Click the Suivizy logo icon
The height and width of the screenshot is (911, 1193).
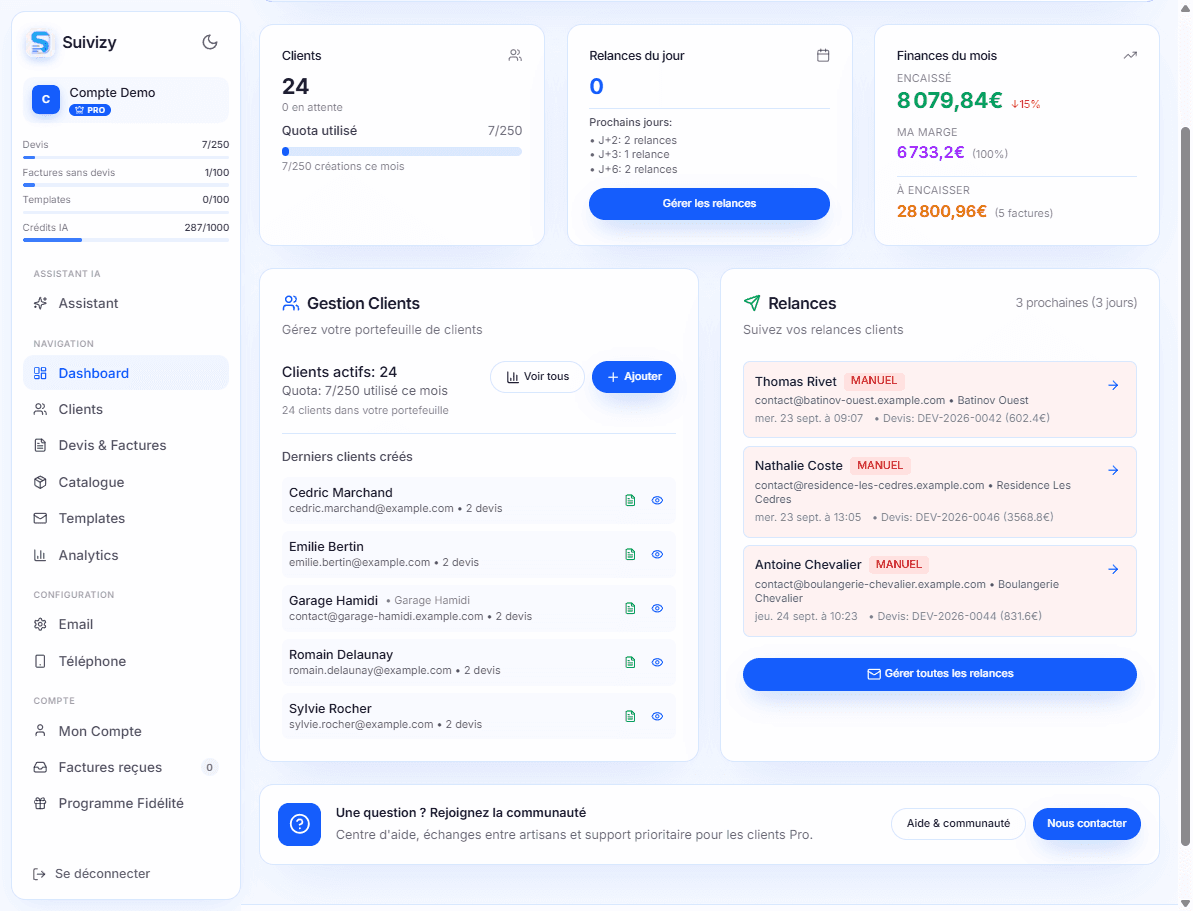pos(40,43)
